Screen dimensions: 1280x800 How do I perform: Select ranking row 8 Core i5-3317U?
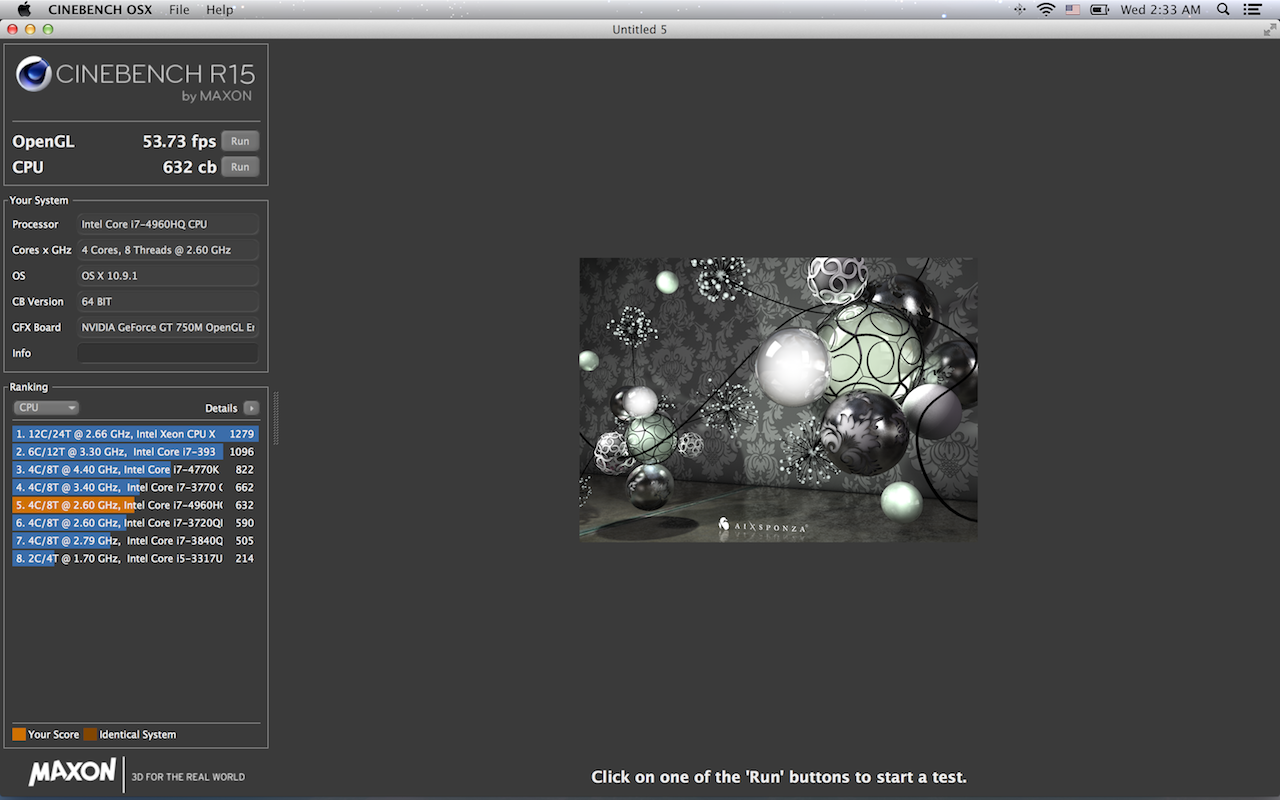pyautogui.click(x=135, y=558)
